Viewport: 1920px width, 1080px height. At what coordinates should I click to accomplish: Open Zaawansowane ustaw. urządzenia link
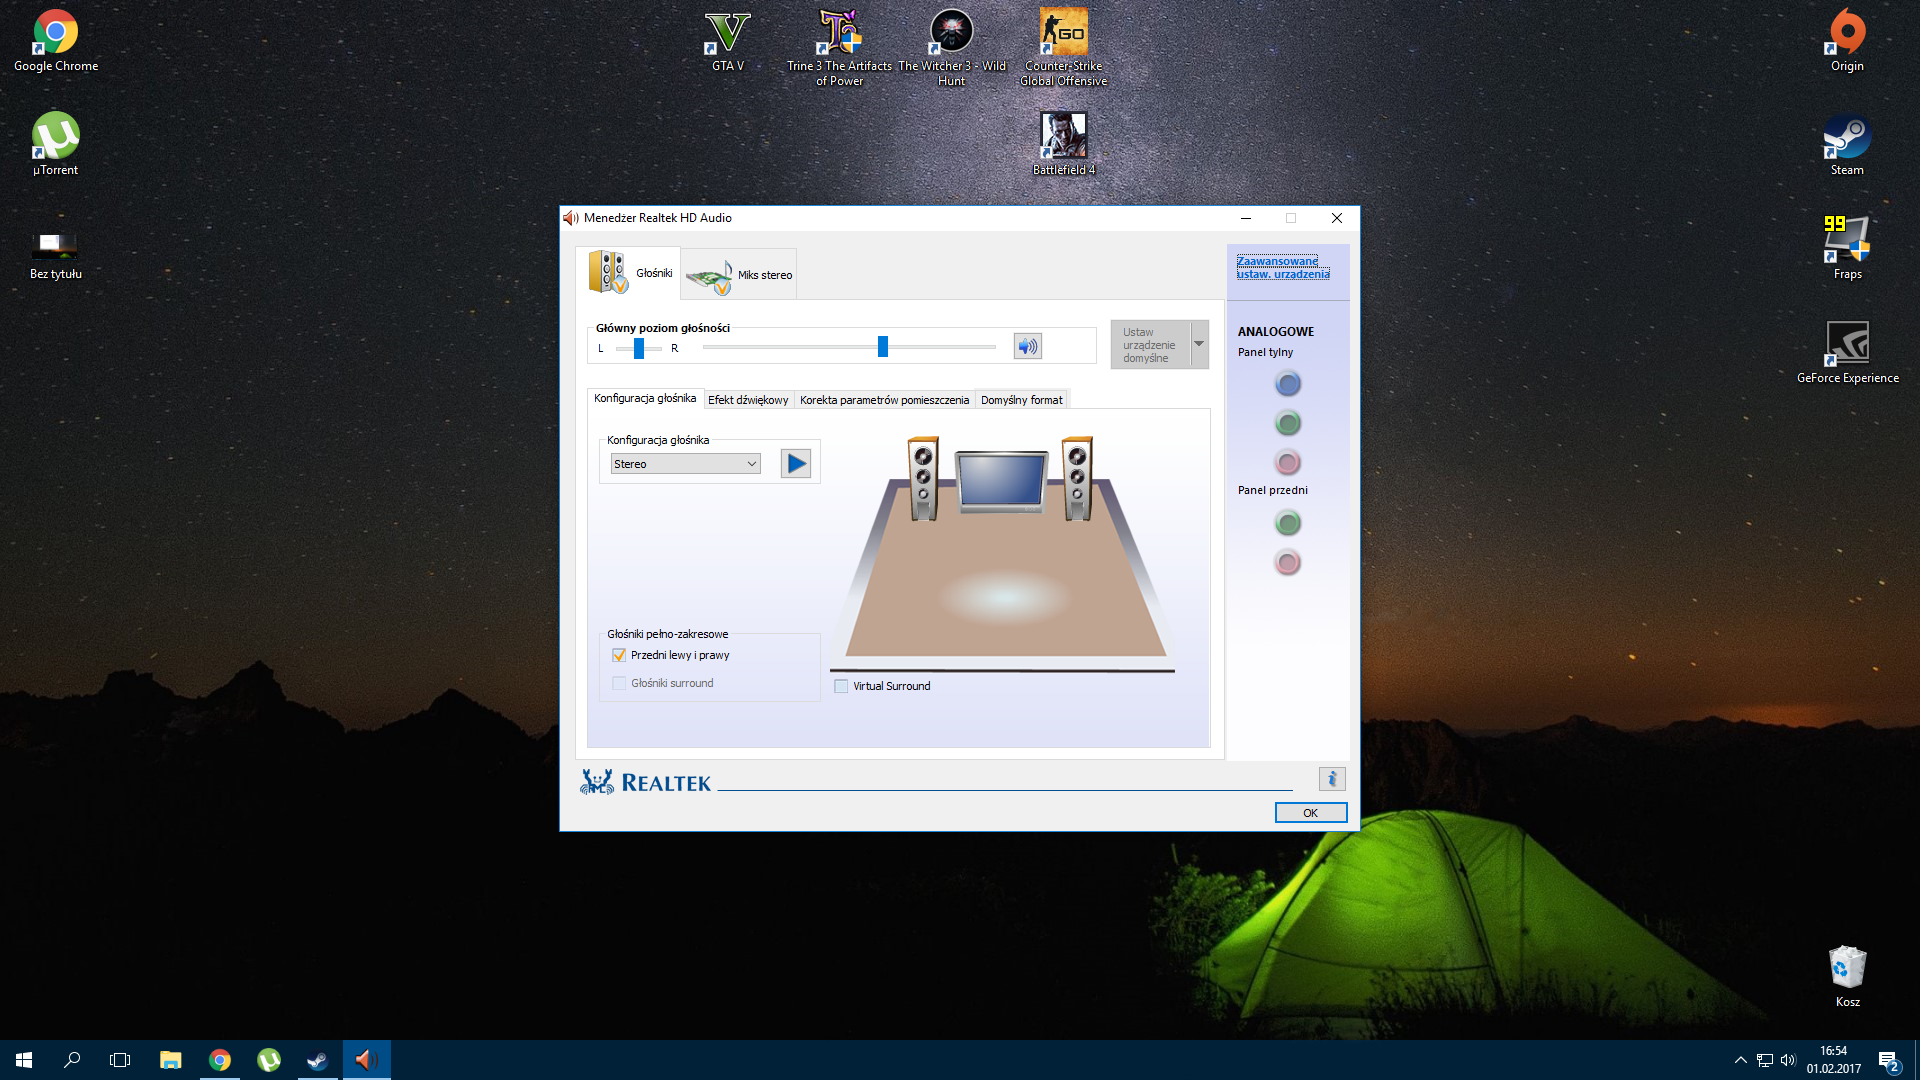(x=1283, y=267)
